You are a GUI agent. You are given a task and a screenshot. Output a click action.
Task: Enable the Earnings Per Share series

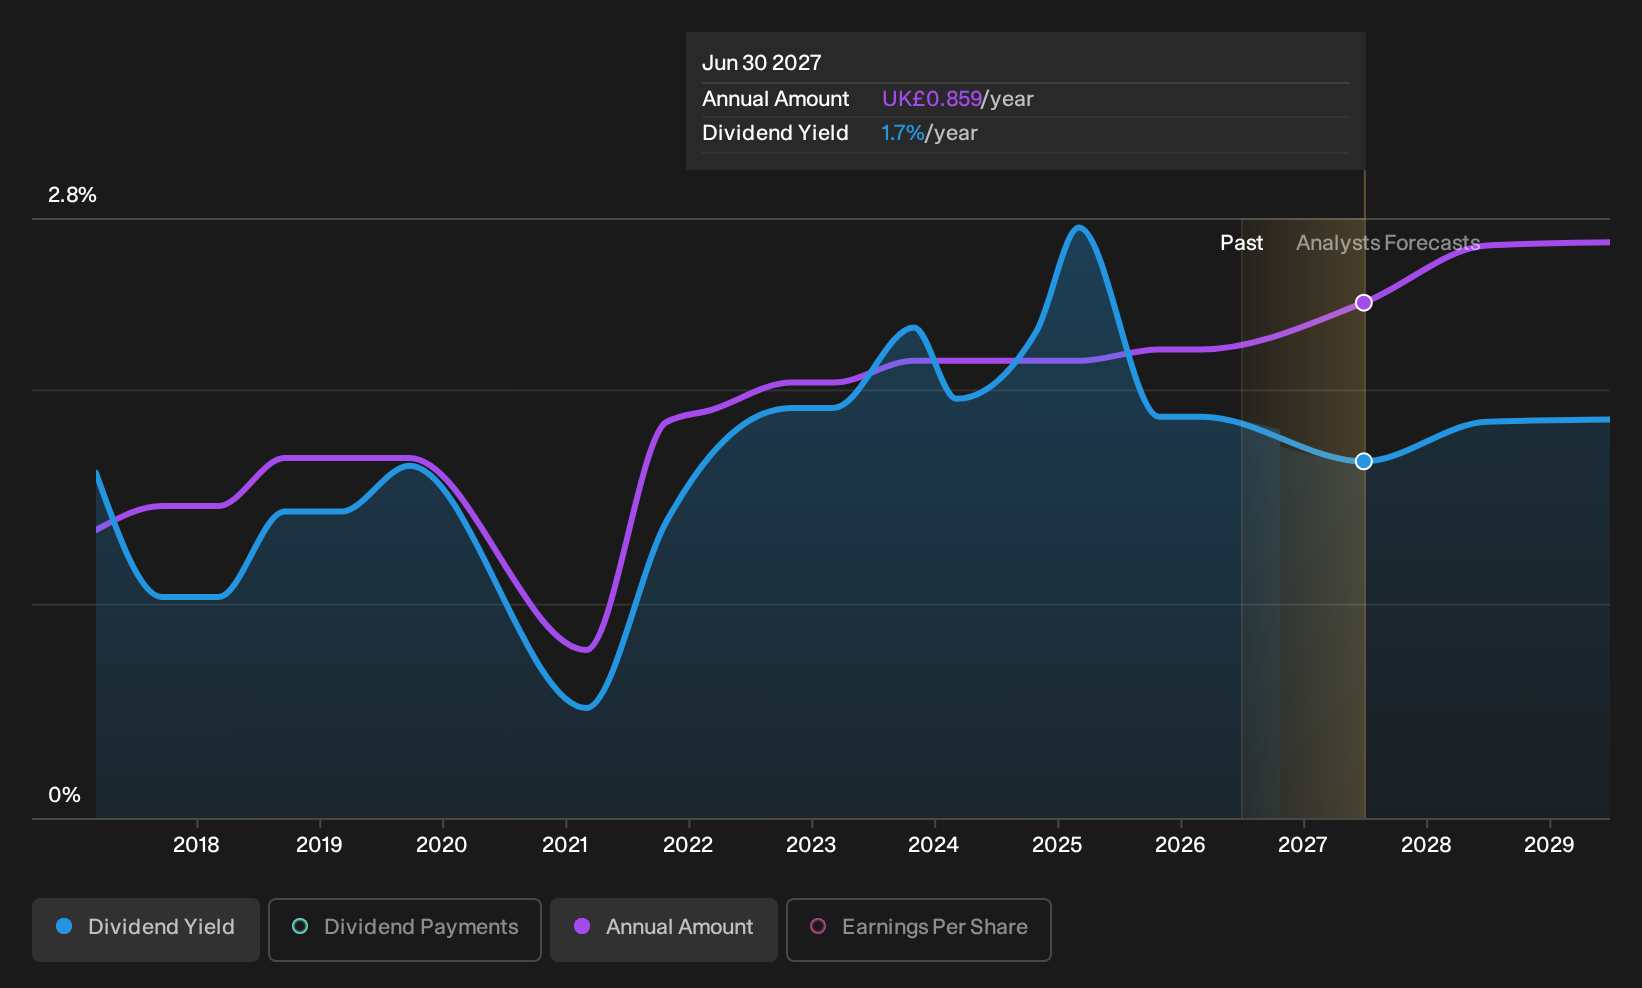point(919,929)
